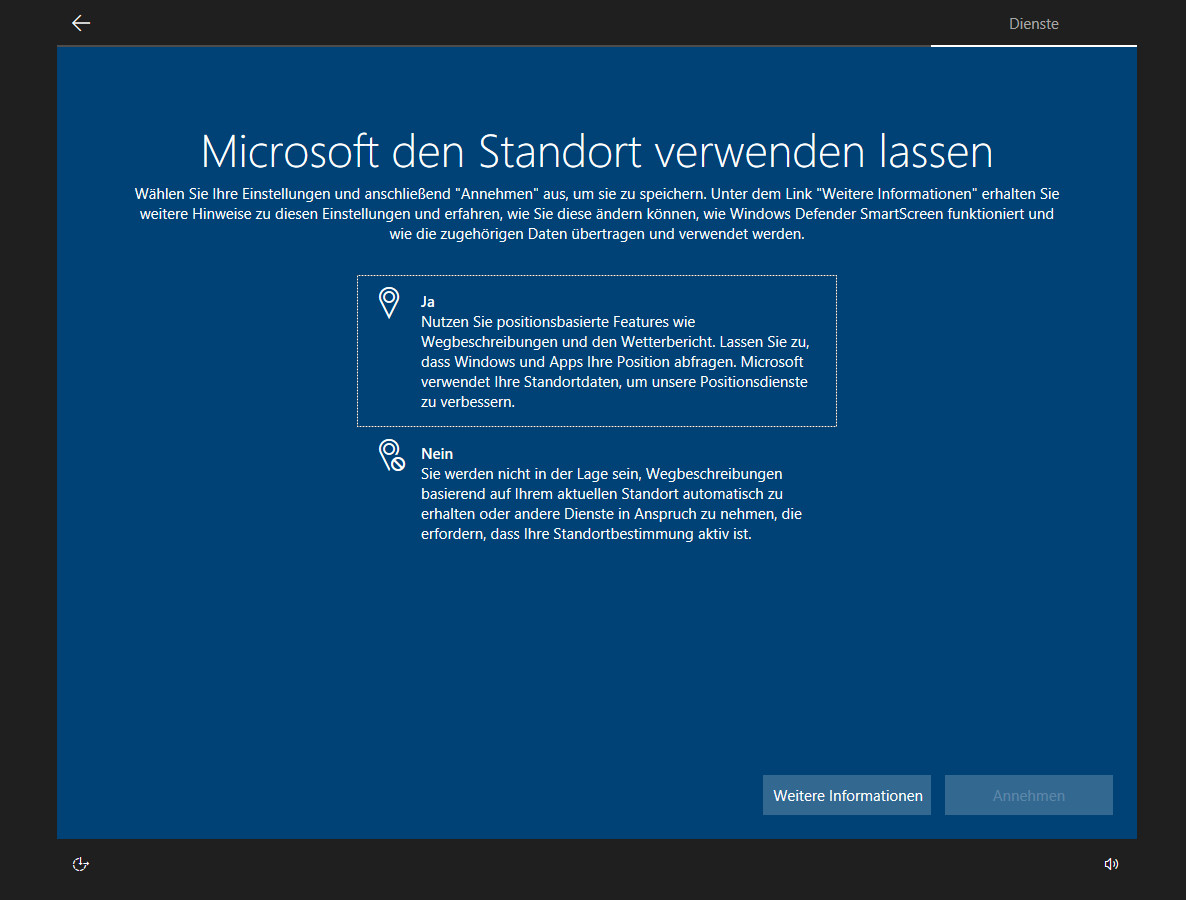Click the white progress underline beneath Dienste
This screenshot has height=900, width=1186.
click(1033, 45)
